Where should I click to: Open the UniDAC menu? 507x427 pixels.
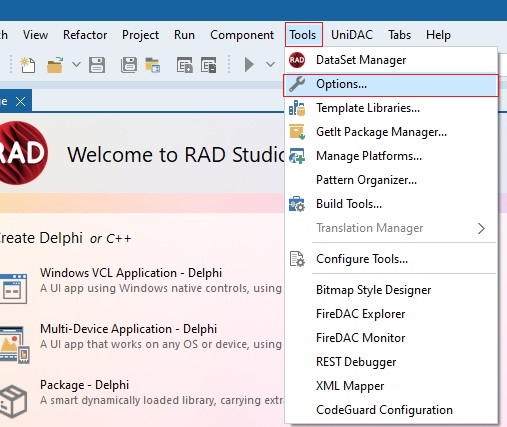tap(352, 35)
